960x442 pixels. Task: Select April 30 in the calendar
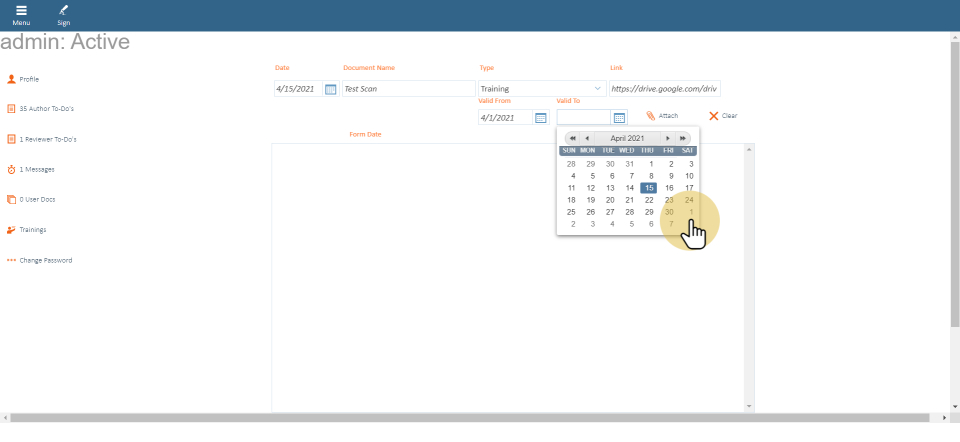[669, 212]
